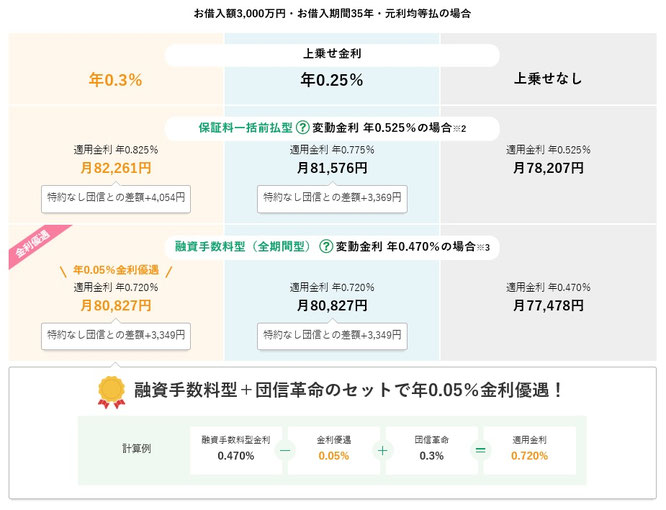Click the orange 年0.05%金利優遇 label
This screenshot has width=666, height=510.
(x=116, y=270)
